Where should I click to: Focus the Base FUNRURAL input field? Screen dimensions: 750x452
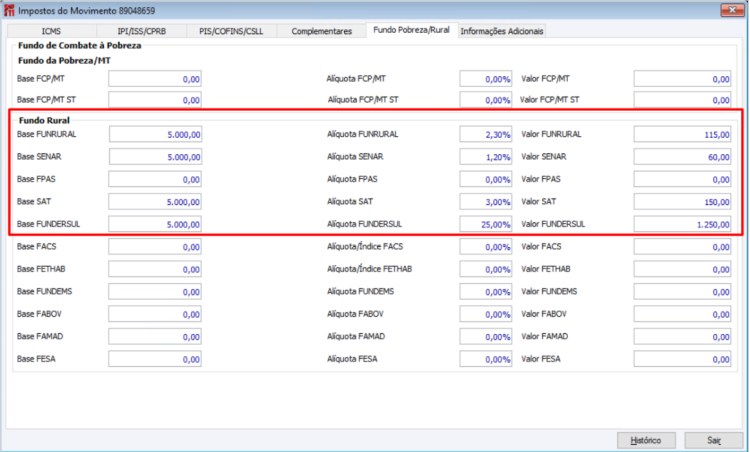[x=155, y=134]
